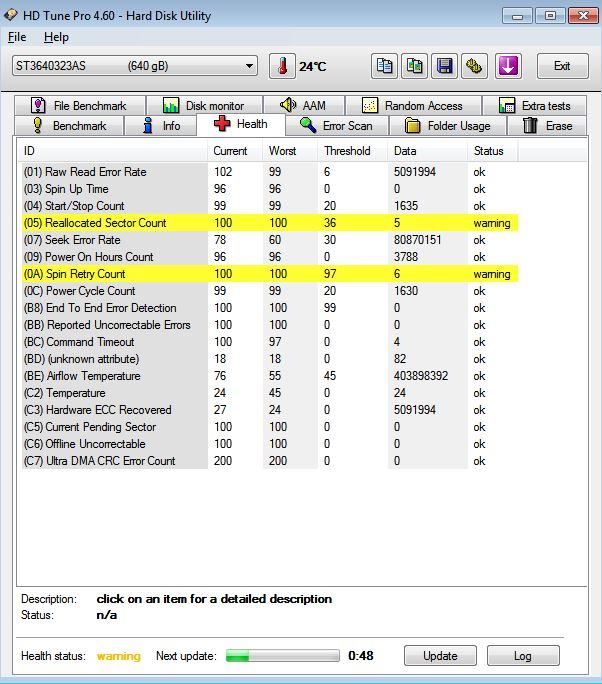Click the Log button
602x684 pixels.
click(x=523, y=656)
